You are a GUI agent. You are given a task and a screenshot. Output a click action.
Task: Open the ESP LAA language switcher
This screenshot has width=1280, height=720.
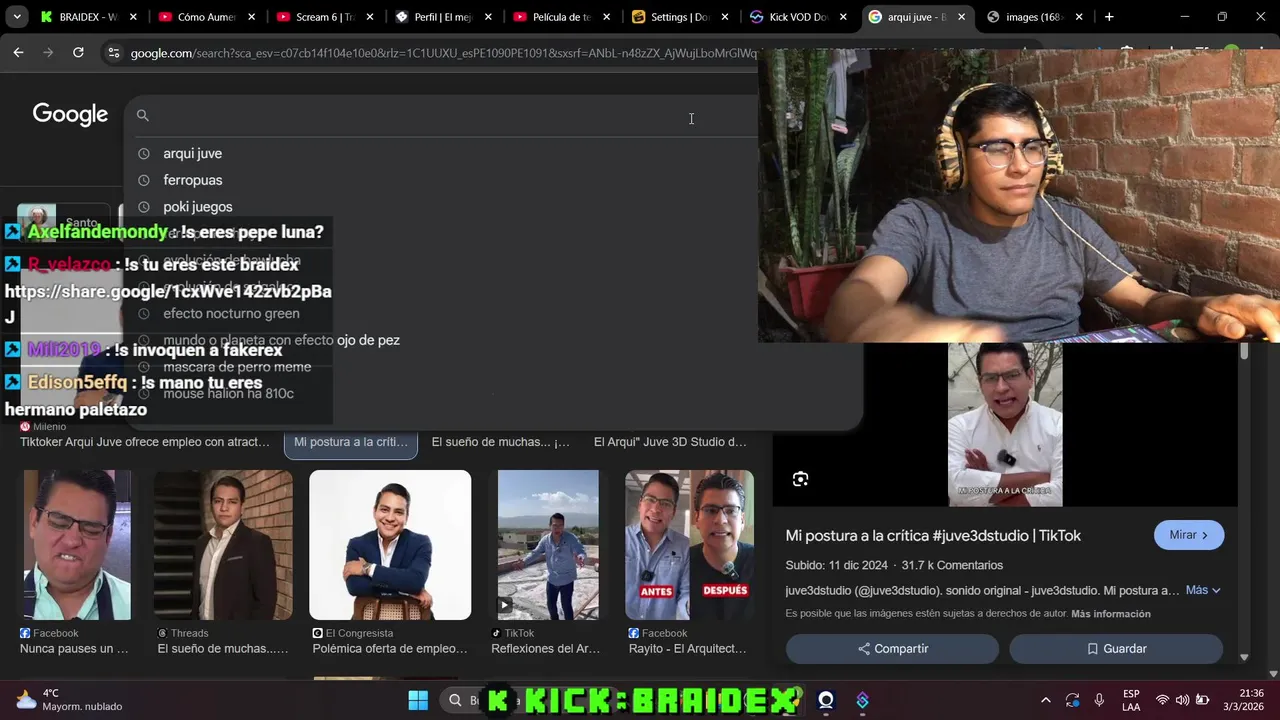point(1131,700)
